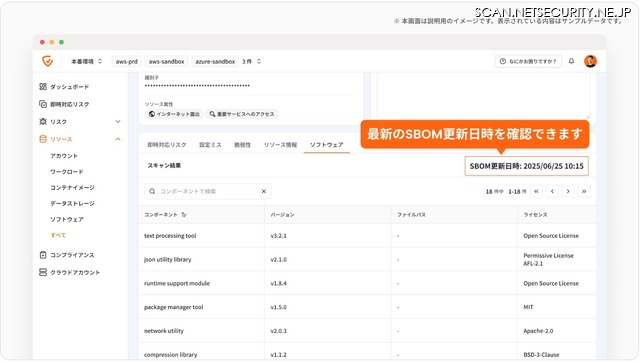Select the azure-sandbox account chip

215,62
